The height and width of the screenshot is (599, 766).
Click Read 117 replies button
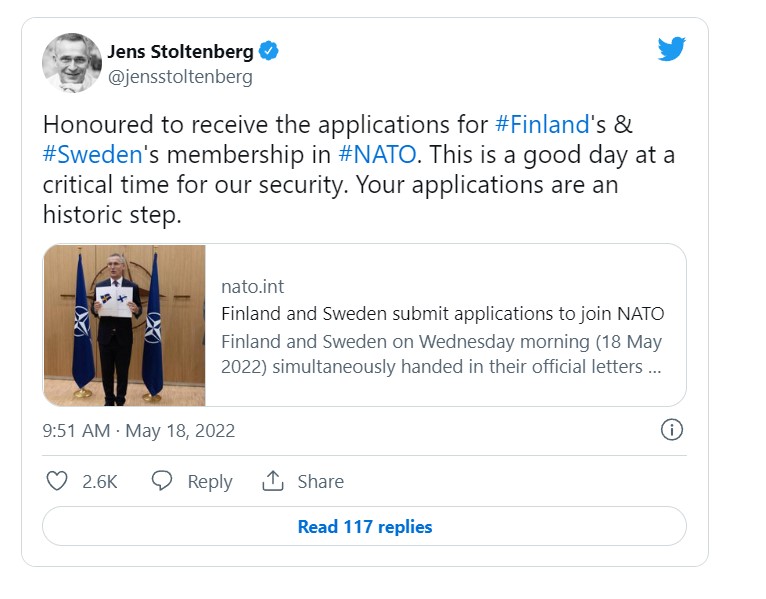(364, 526)
